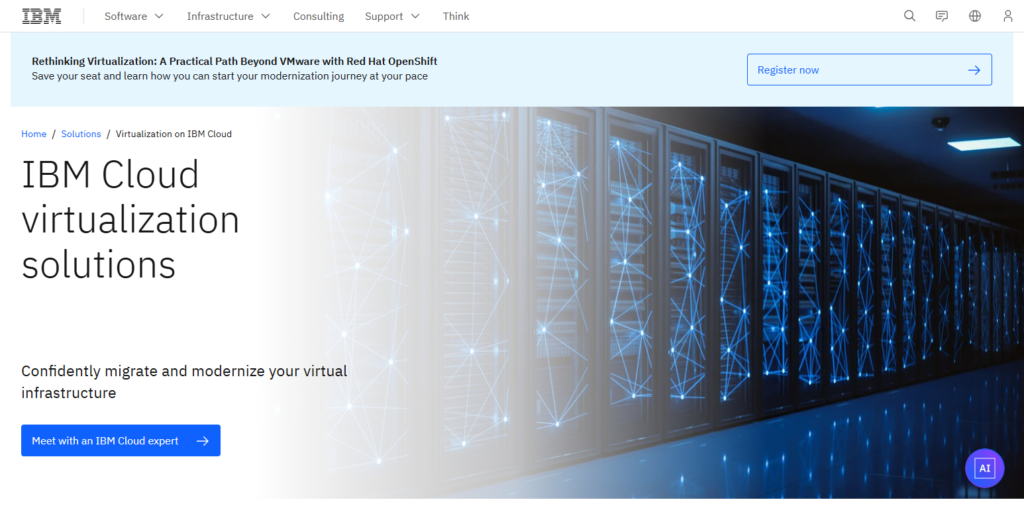Click the Confidently migrate and modernize subheading
1024x508 pixels.
184,382
